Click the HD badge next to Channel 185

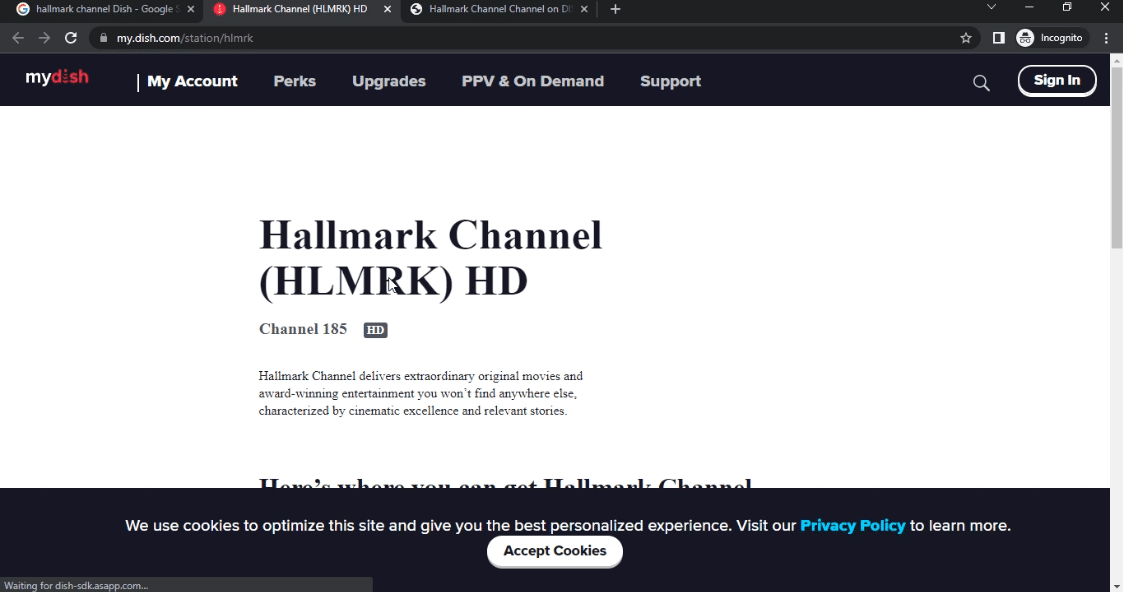375,330
